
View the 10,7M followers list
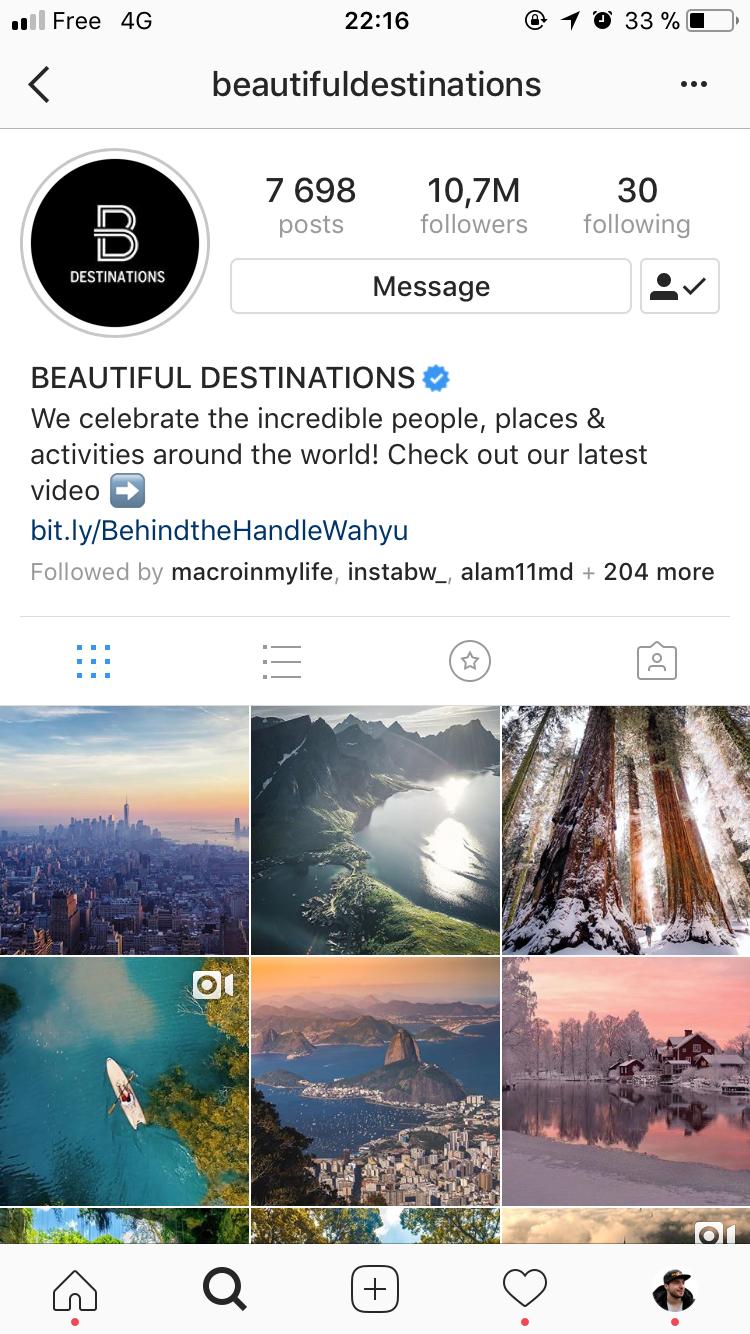coord(474,205)
